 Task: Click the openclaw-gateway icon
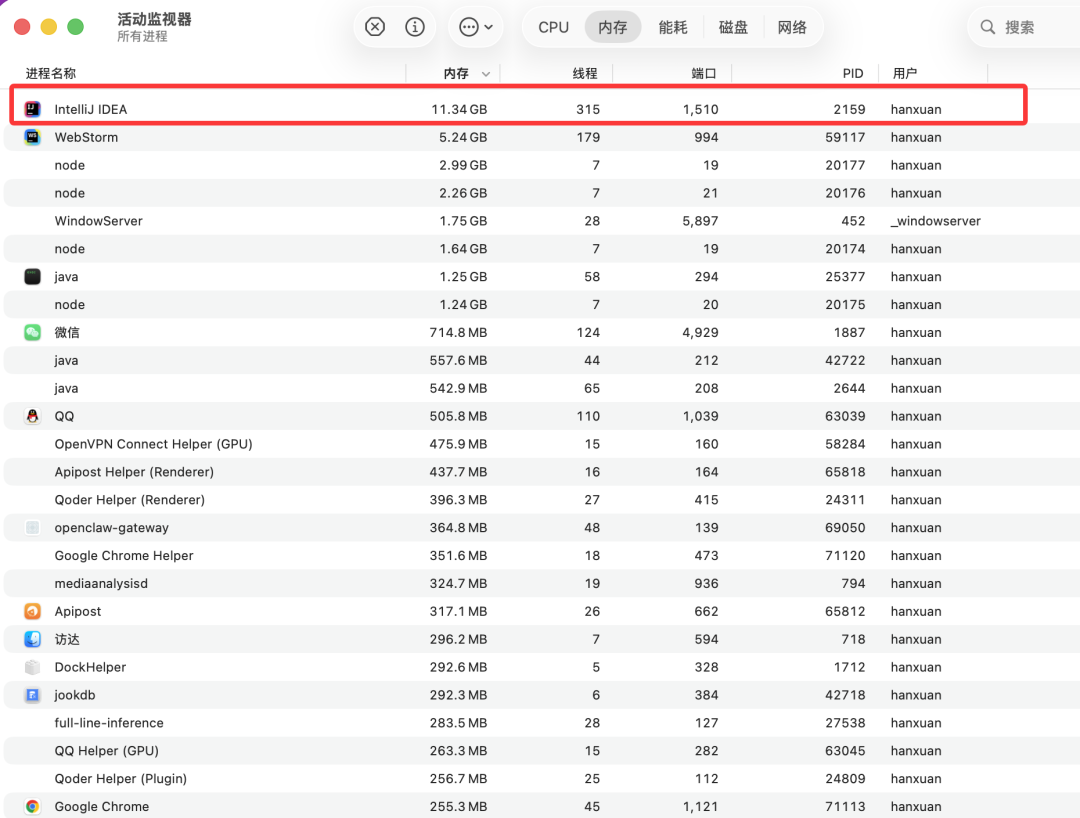(32, 527)
